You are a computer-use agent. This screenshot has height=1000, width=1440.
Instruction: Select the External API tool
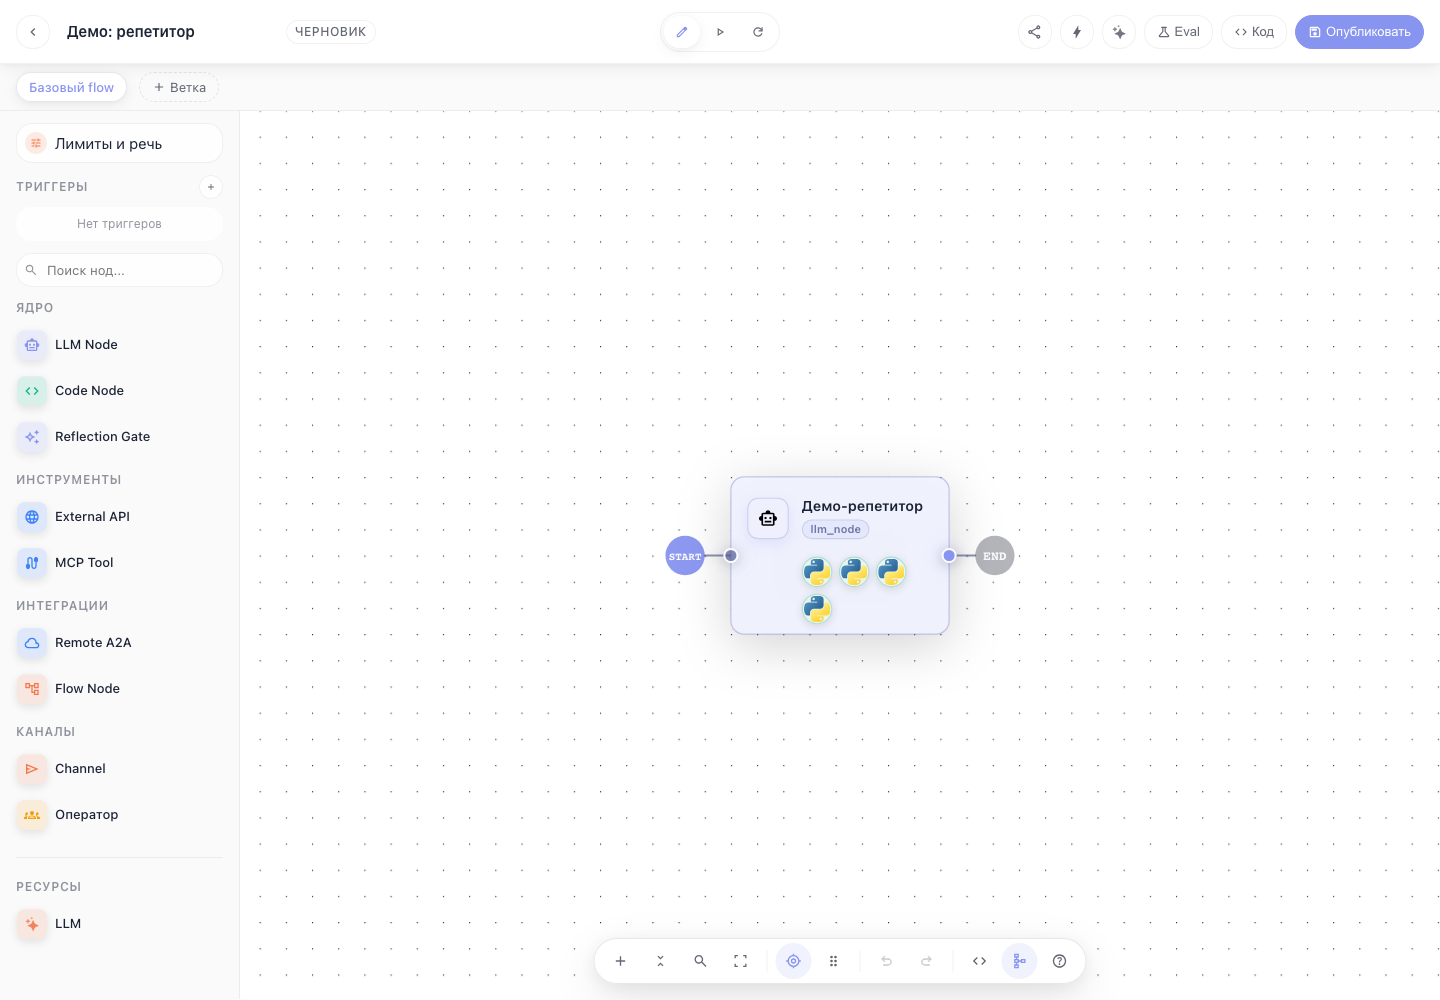tap(119, 517)
